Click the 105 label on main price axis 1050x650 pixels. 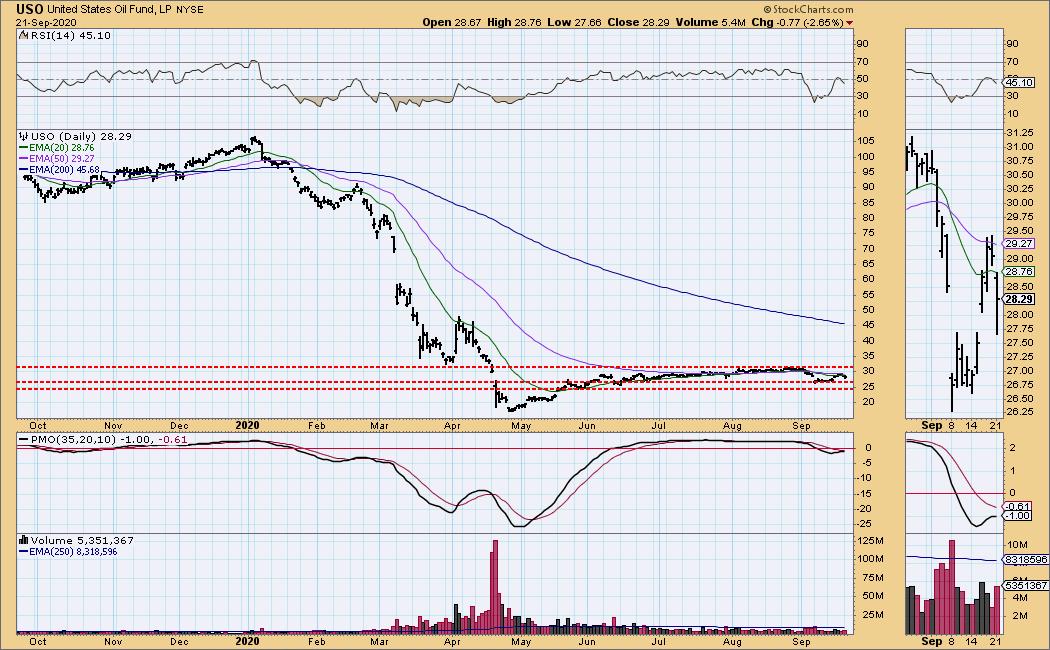(865, 141)
